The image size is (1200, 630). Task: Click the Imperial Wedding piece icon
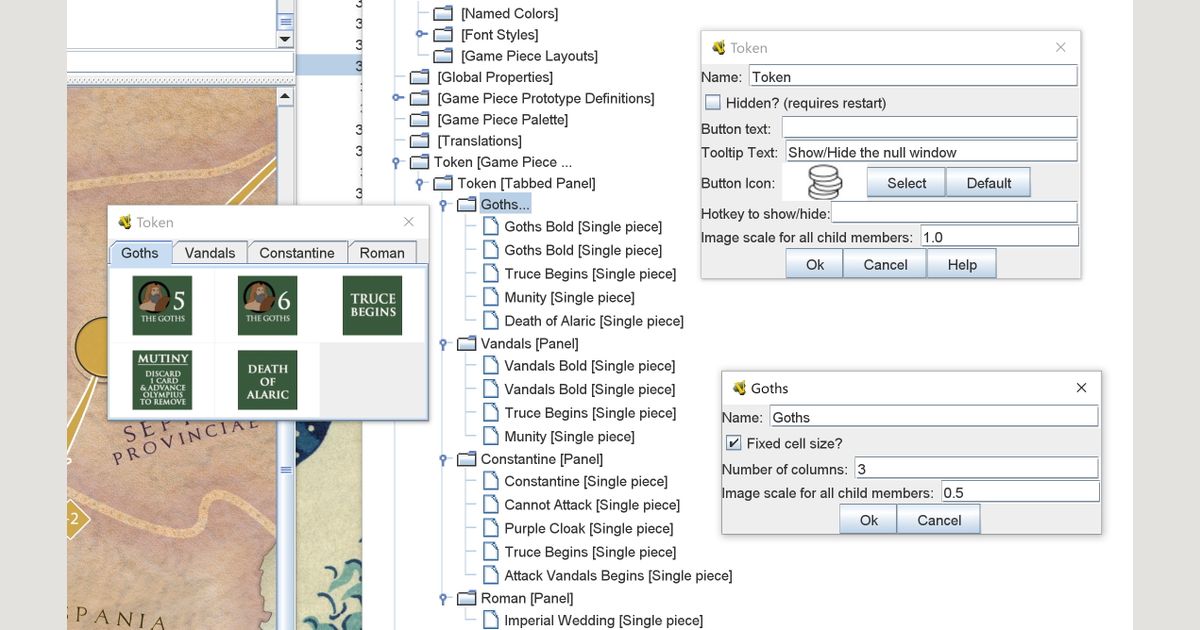coord(490,620)
